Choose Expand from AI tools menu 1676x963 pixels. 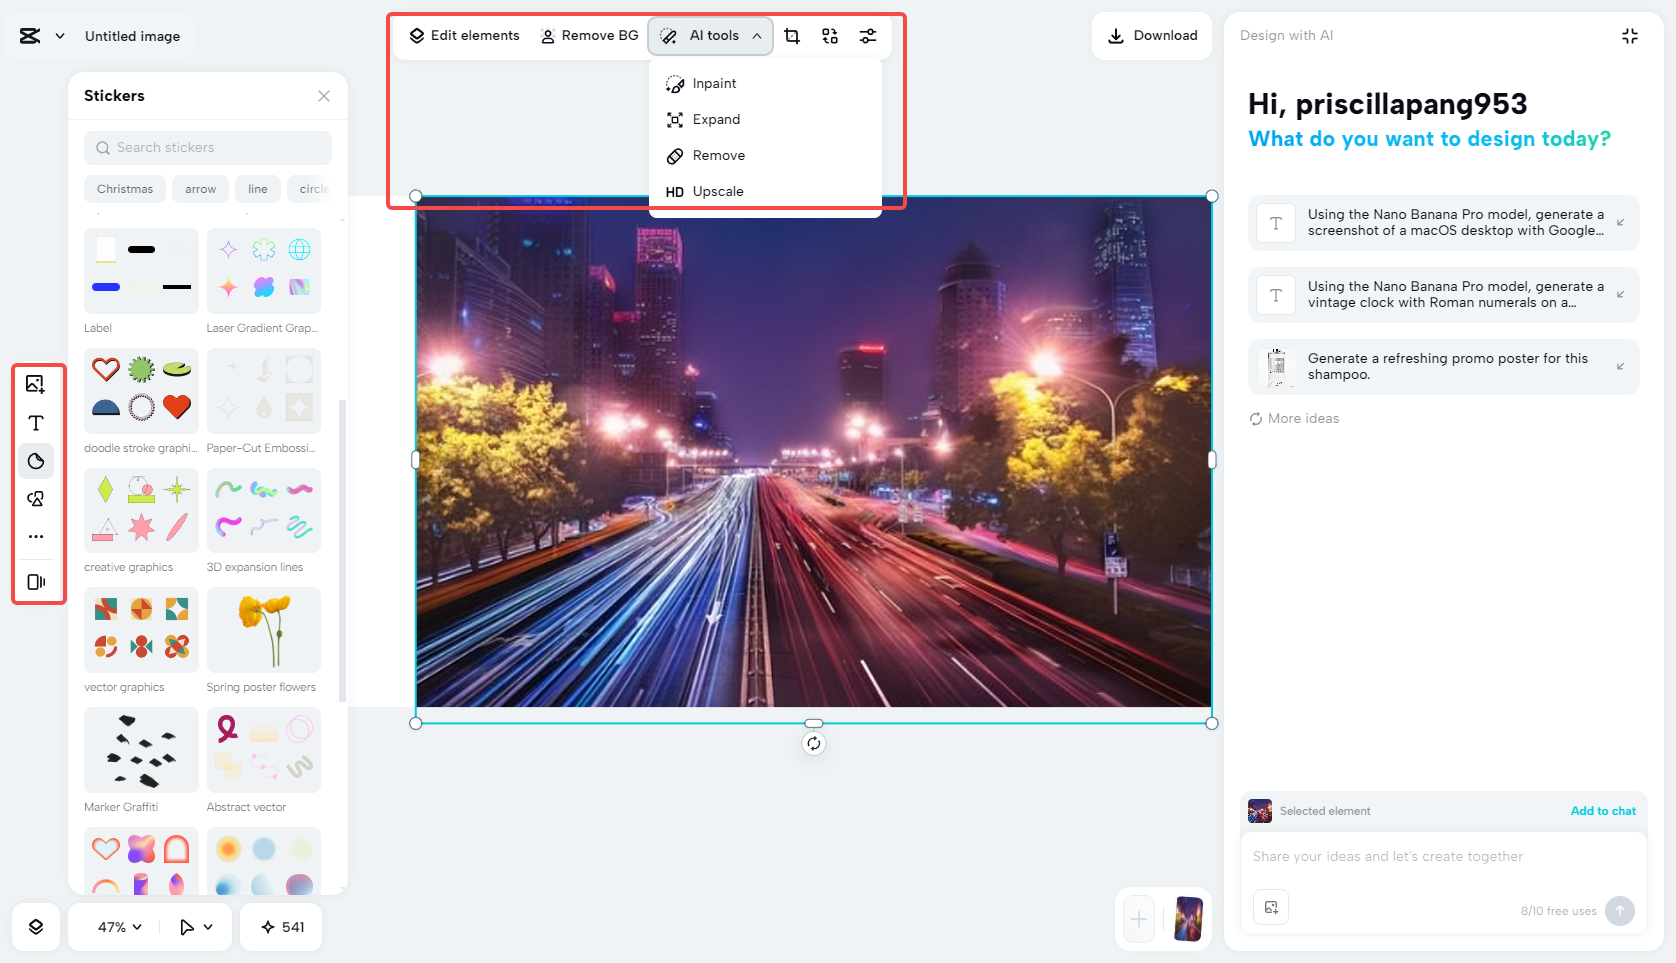765,120
